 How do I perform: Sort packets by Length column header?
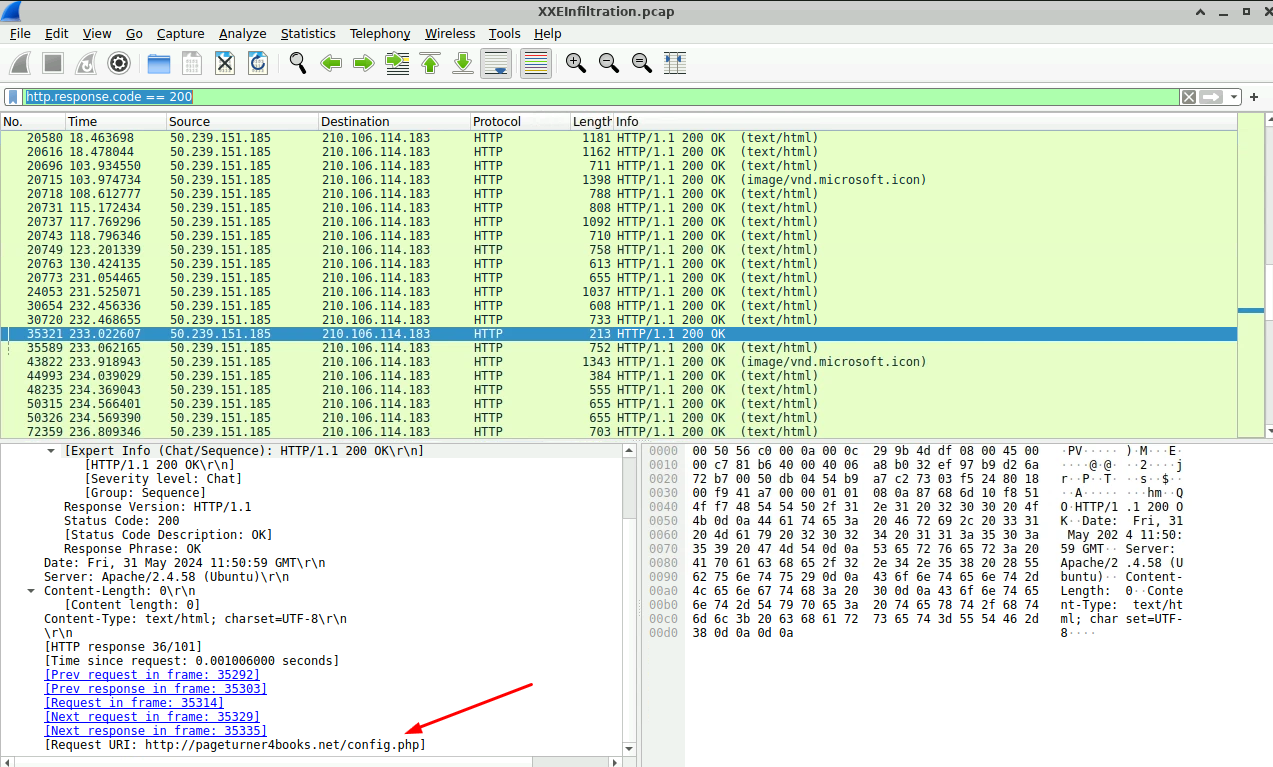[x=591, y=121]
